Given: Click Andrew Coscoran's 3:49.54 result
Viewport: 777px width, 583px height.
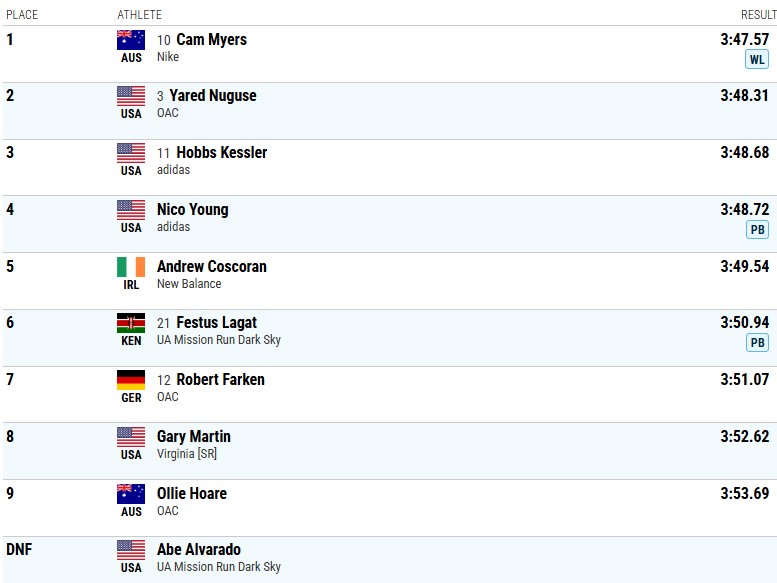Looking at the screenshot, I should point(744,267).
